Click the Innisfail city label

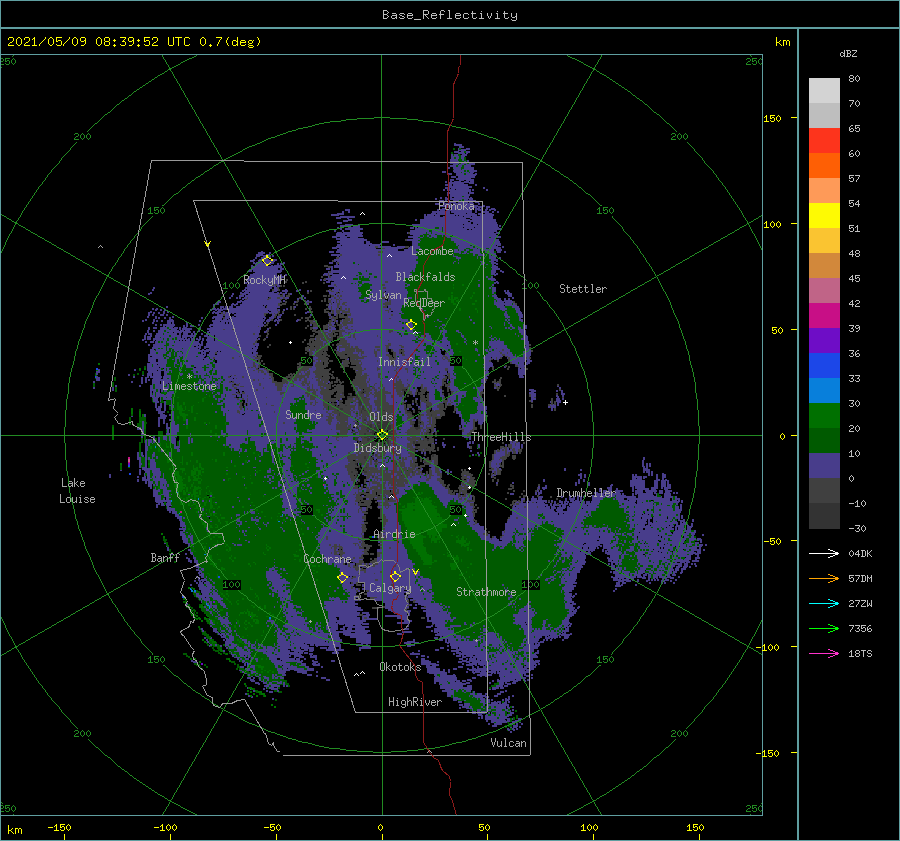pyautogui.click(x=404, y=362)
